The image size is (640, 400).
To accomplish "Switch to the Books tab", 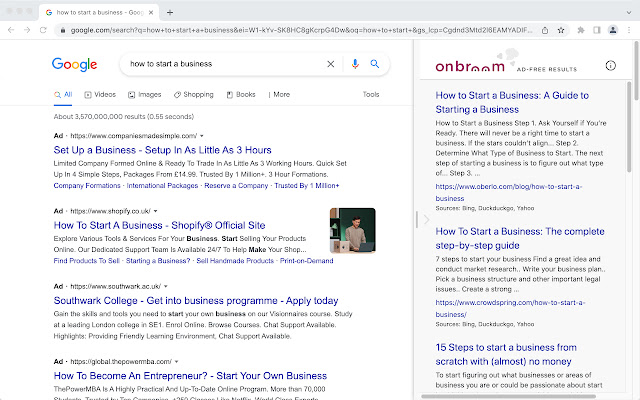I will pos(241,95).
